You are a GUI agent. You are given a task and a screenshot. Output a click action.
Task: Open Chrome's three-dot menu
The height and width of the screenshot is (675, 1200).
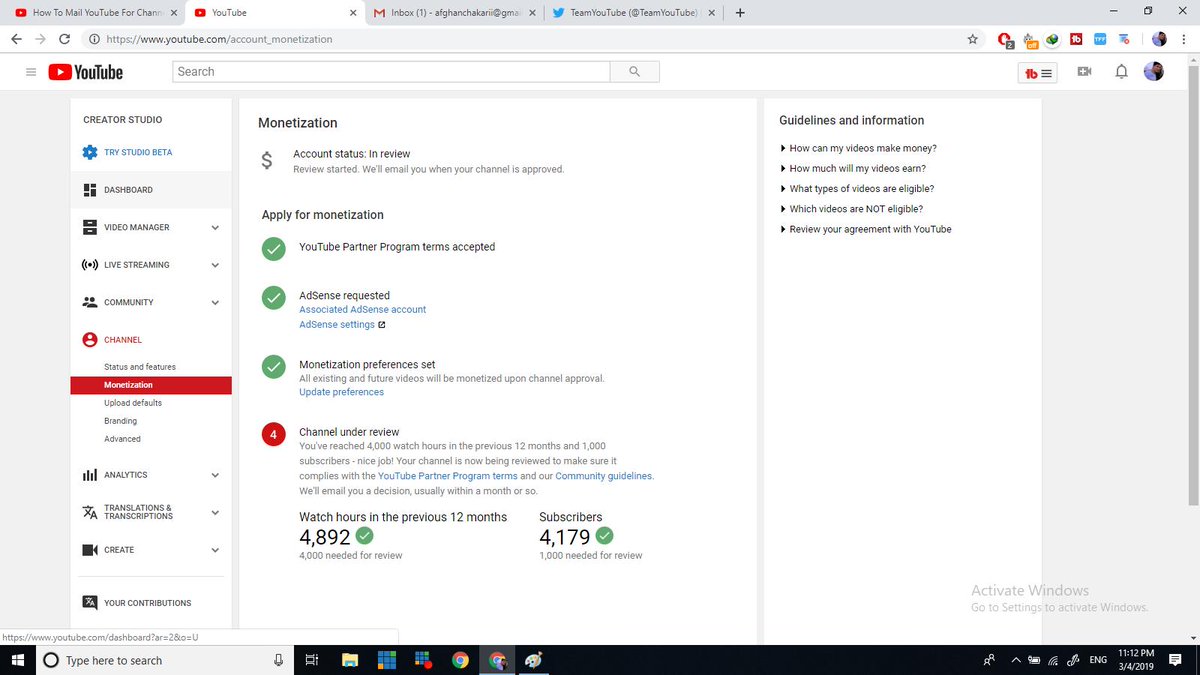pos(1184,39)
